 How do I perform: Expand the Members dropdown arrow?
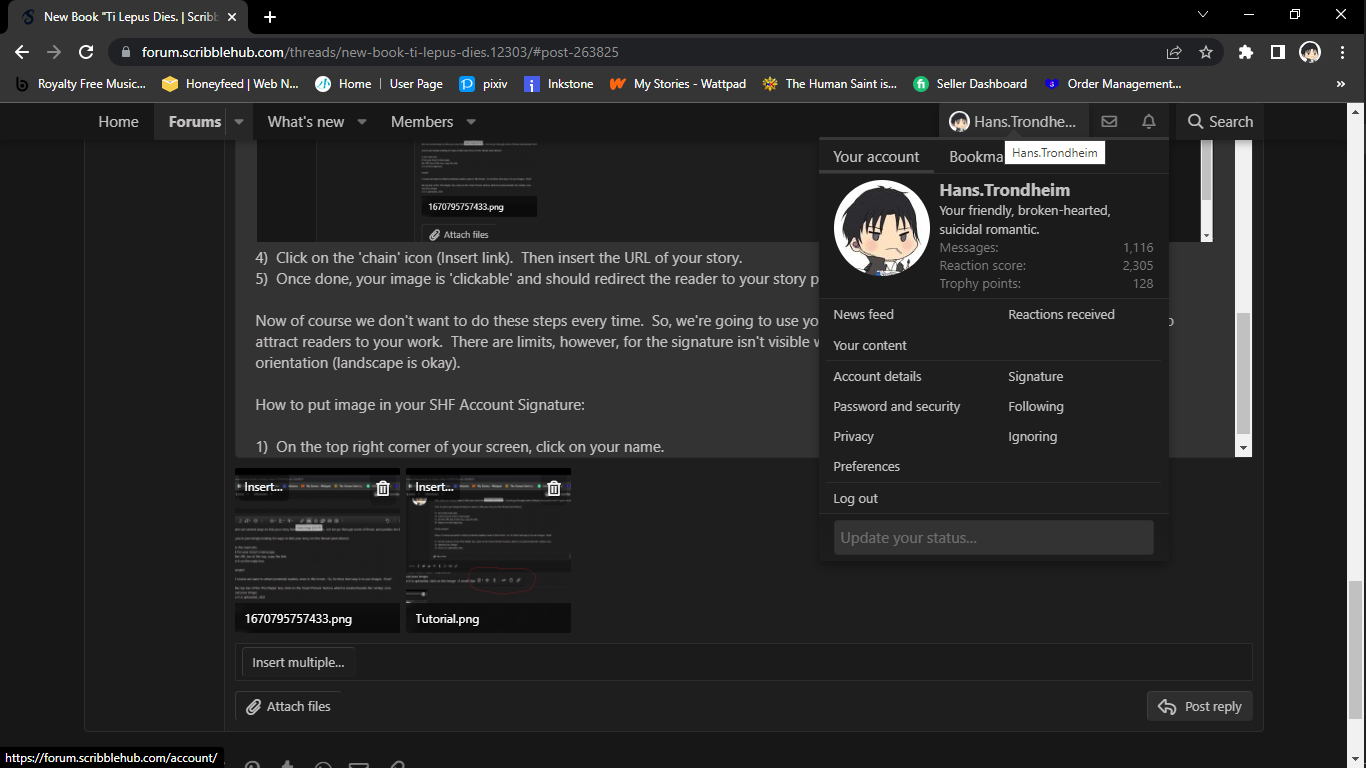click(471, 122)
